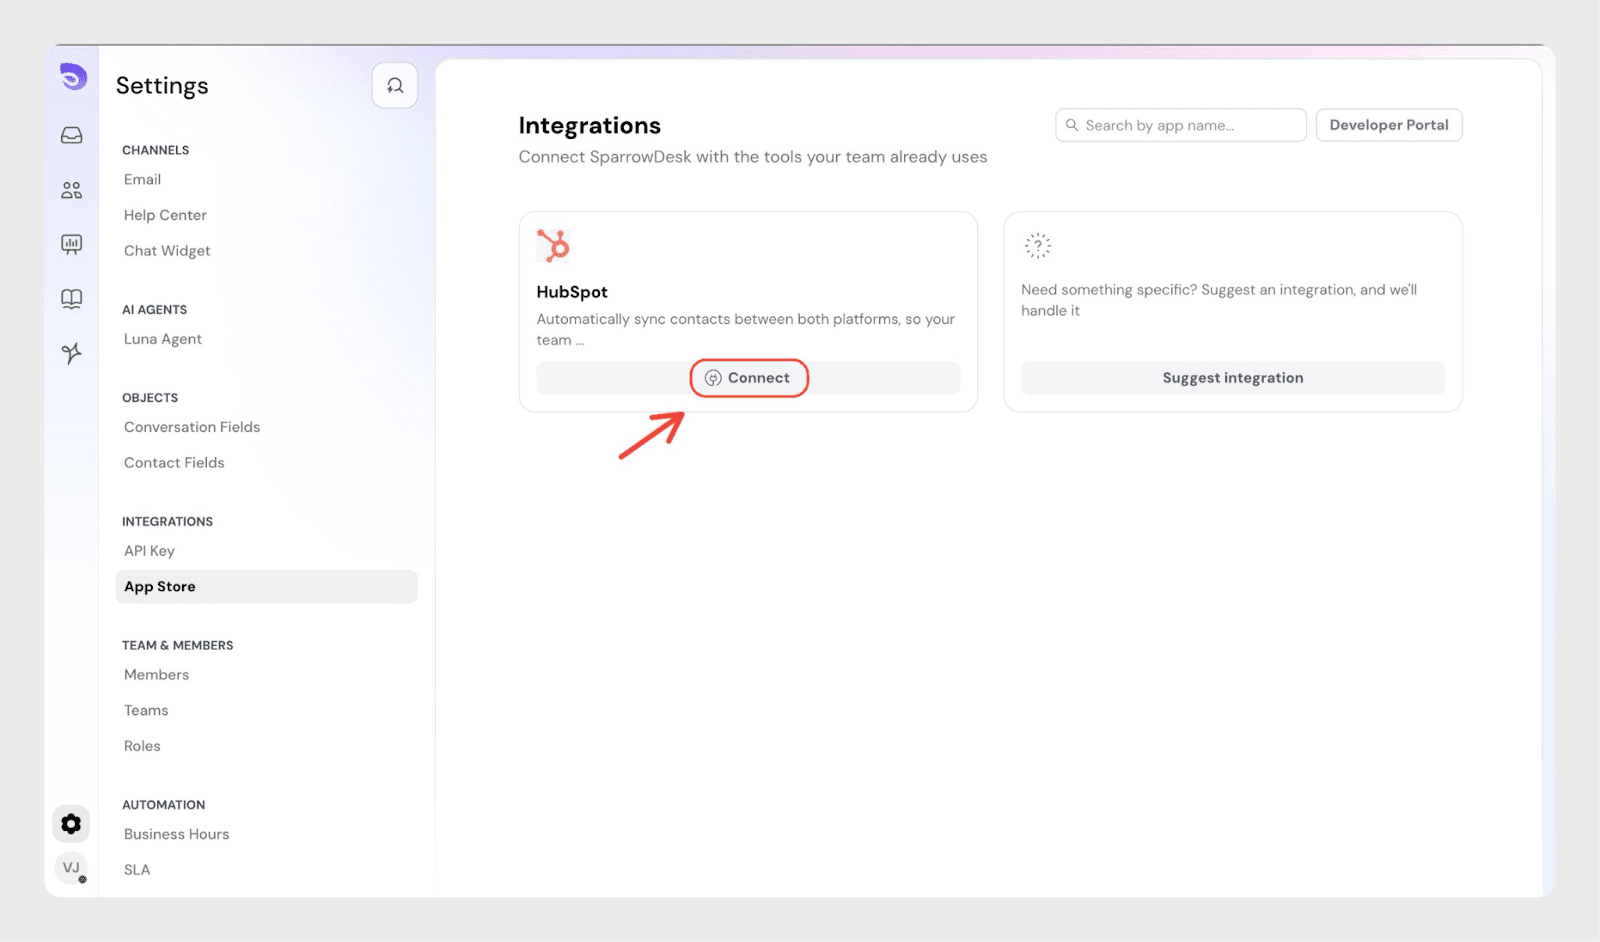
Task: Click the Suggest integration button
Action: point(1232,378)
